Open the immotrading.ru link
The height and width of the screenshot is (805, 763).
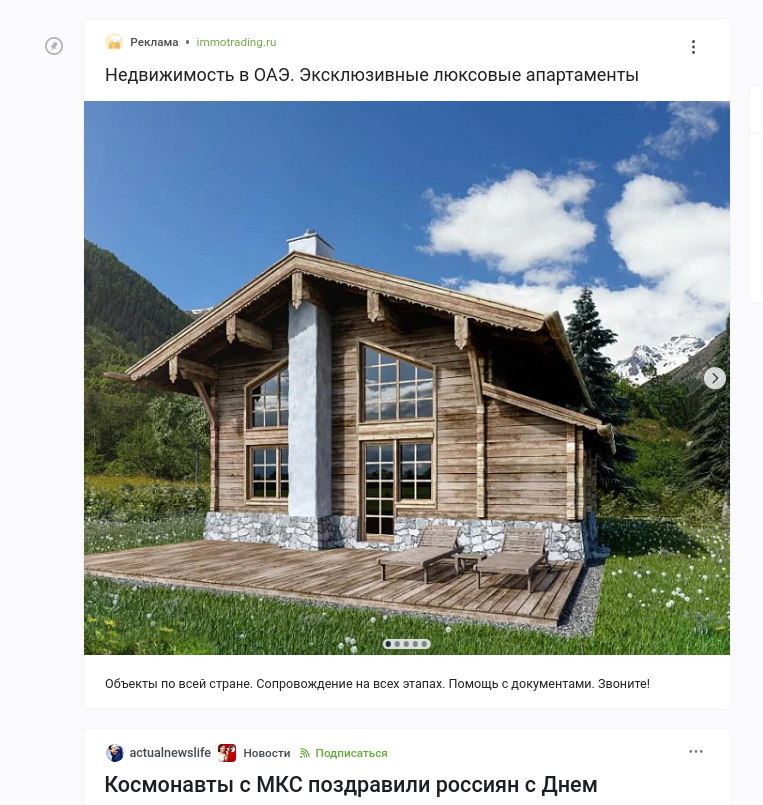coord(236,42)
